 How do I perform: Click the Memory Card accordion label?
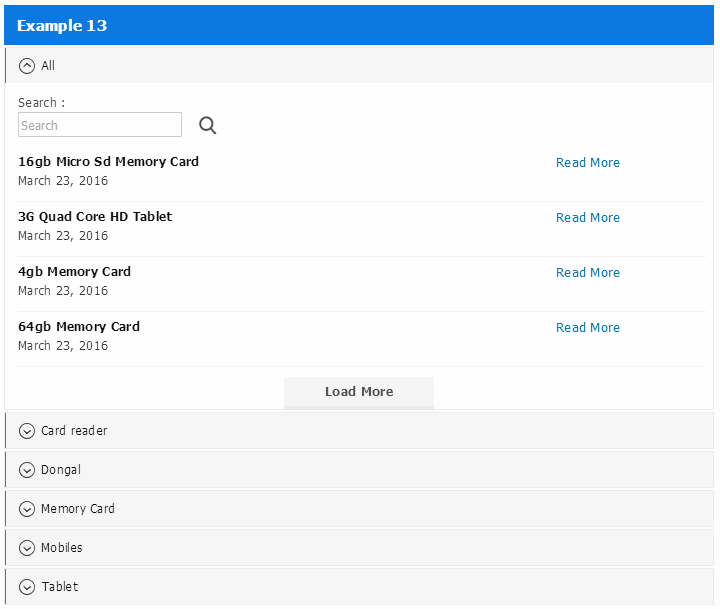pyautogui.click(x=78, y=509)
